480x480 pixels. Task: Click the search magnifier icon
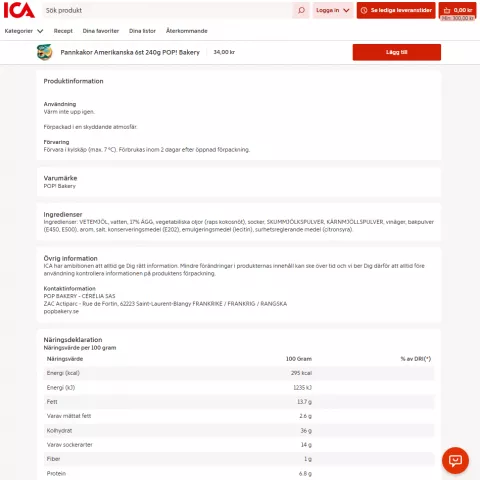pos(301,10)
